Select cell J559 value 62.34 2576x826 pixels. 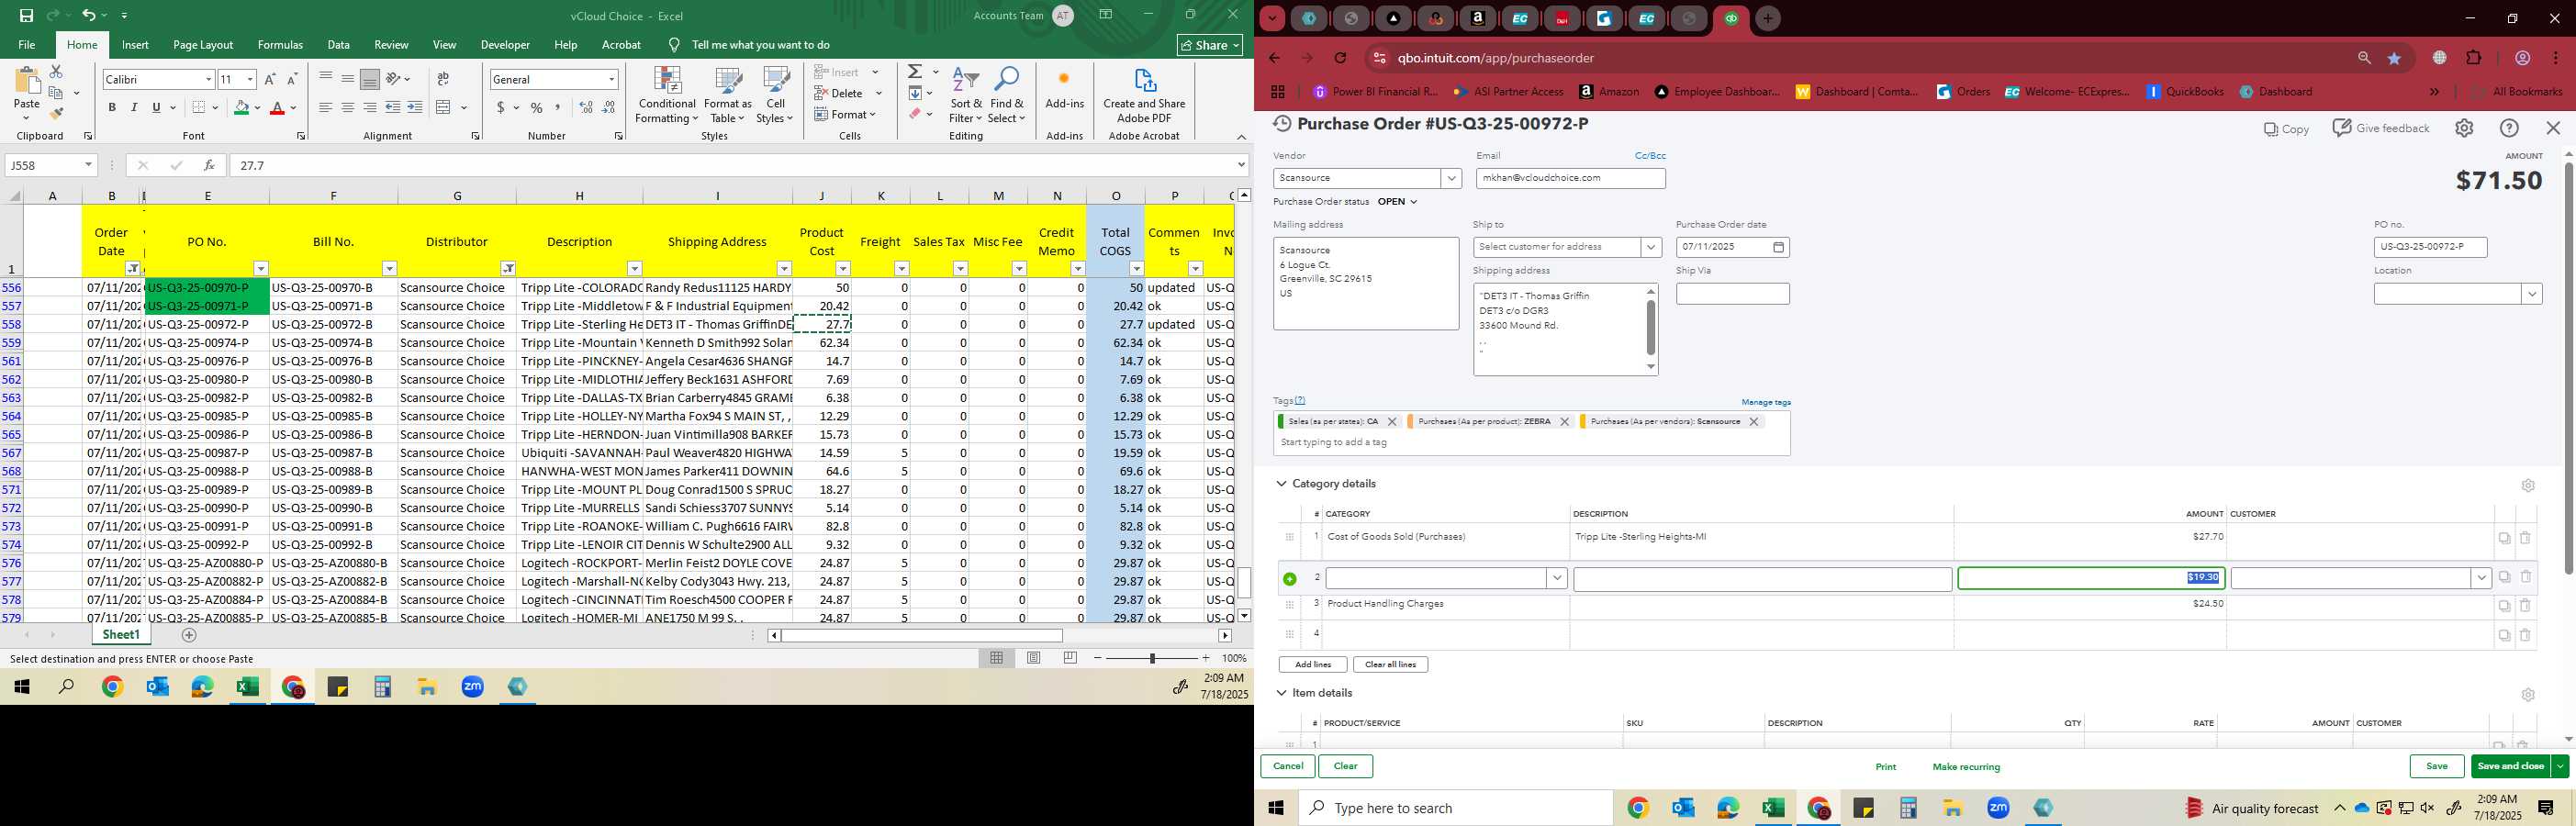[822, 342]
